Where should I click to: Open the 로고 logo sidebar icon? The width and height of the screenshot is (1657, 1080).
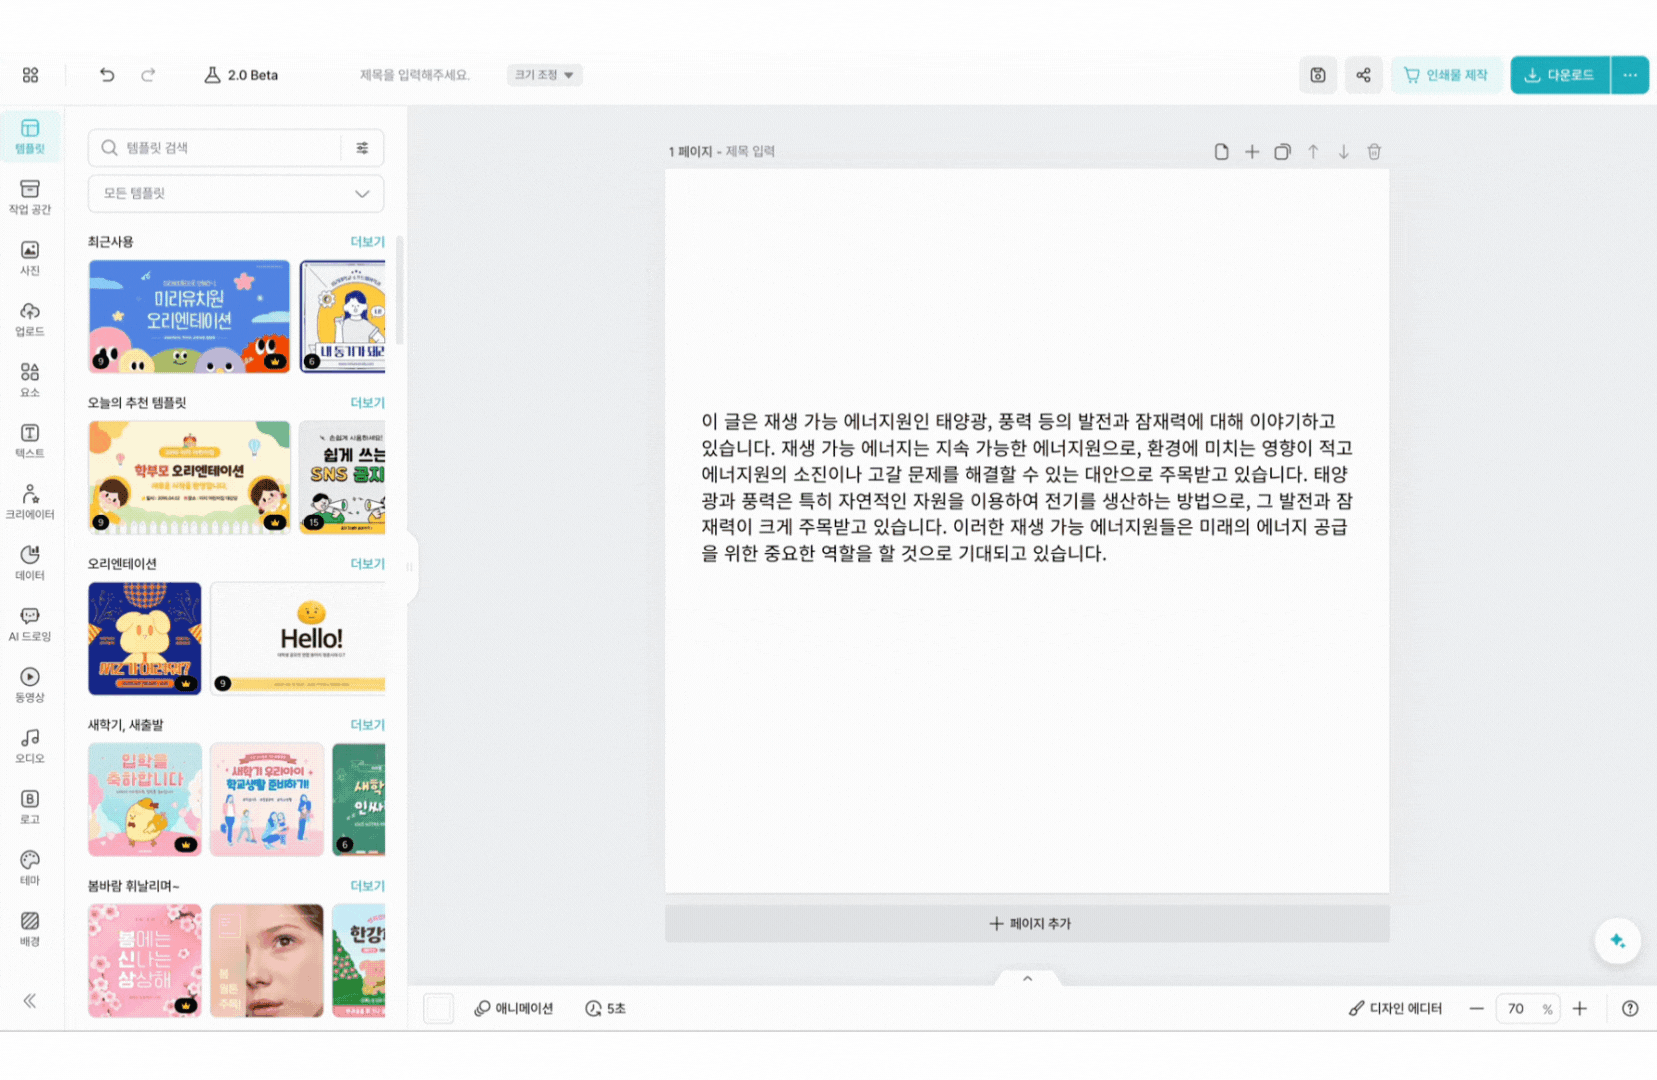coord(30,807)
